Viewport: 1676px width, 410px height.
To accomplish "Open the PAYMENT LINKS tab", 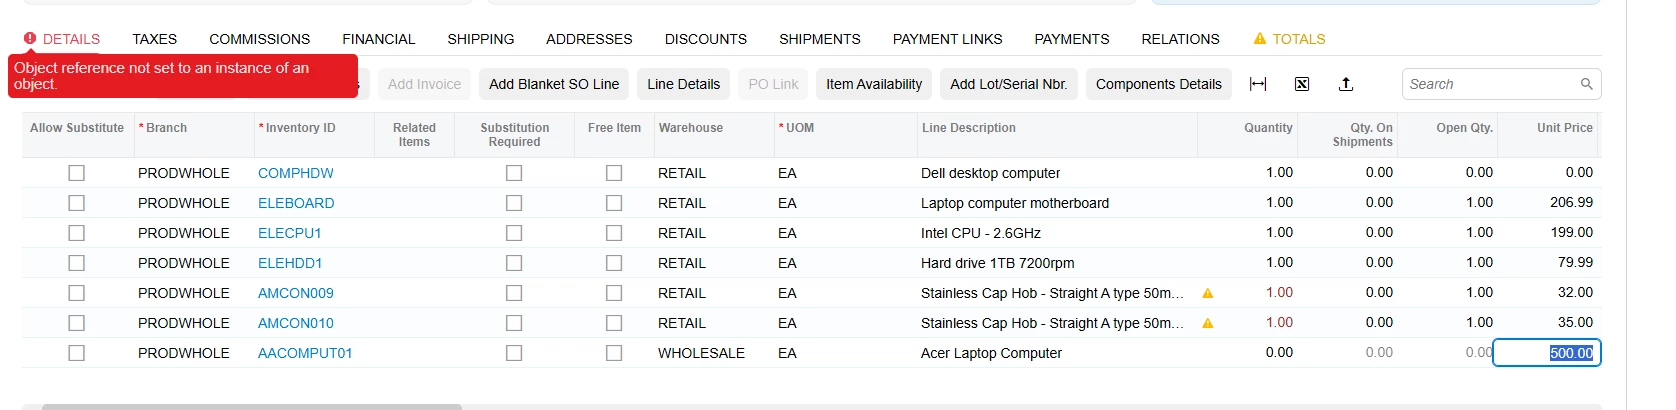I will point(947,39).
